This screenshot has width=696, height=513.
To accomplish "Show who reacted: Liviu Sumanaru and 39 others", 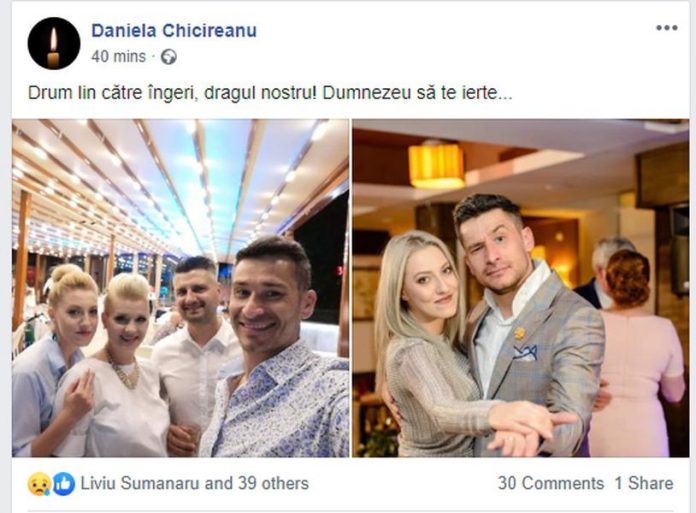I will pos(194,483).
